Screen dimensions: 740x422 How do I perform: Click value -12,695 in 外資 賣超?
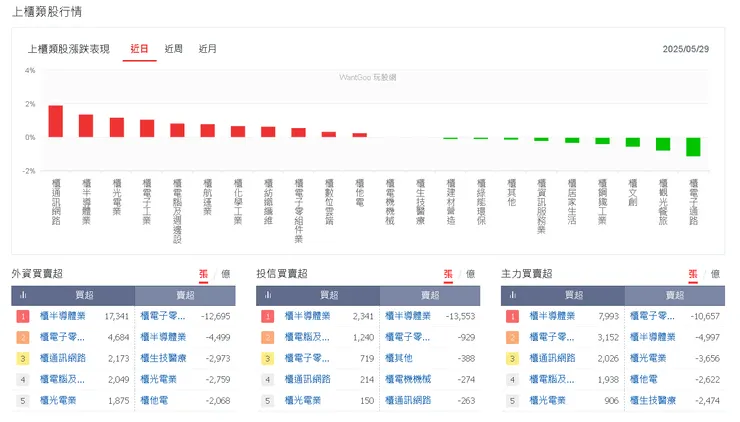216,316
